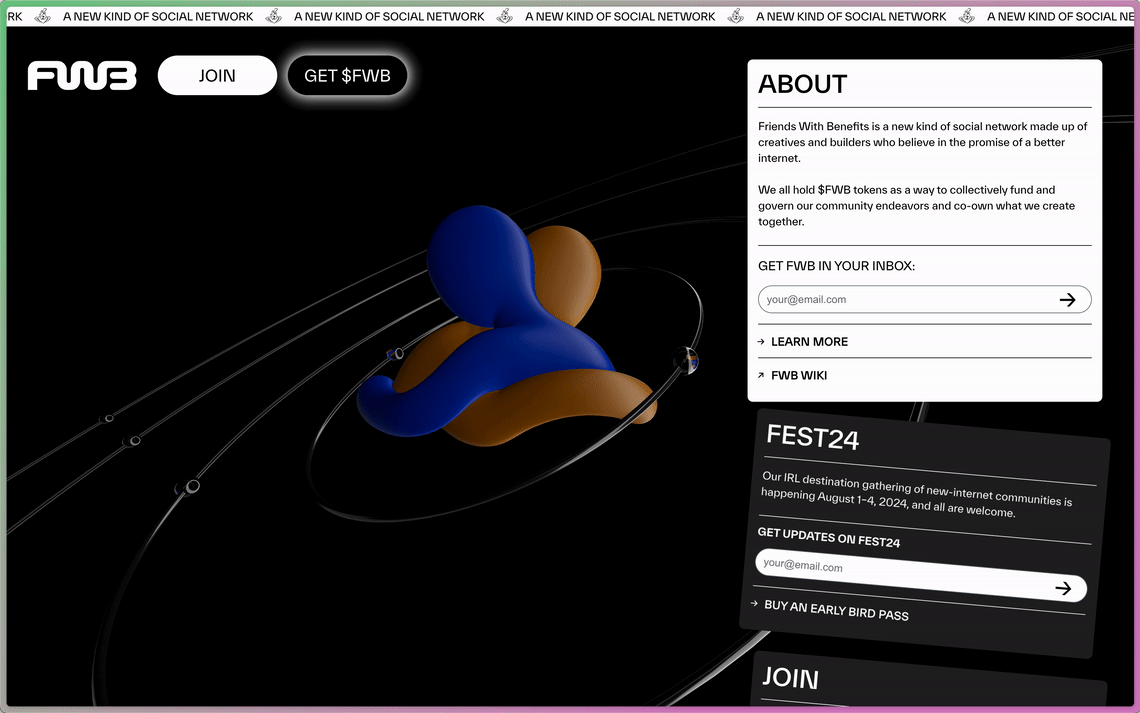
Task: Click the blue and orange 3D blob figure
Action: (507, 327)
